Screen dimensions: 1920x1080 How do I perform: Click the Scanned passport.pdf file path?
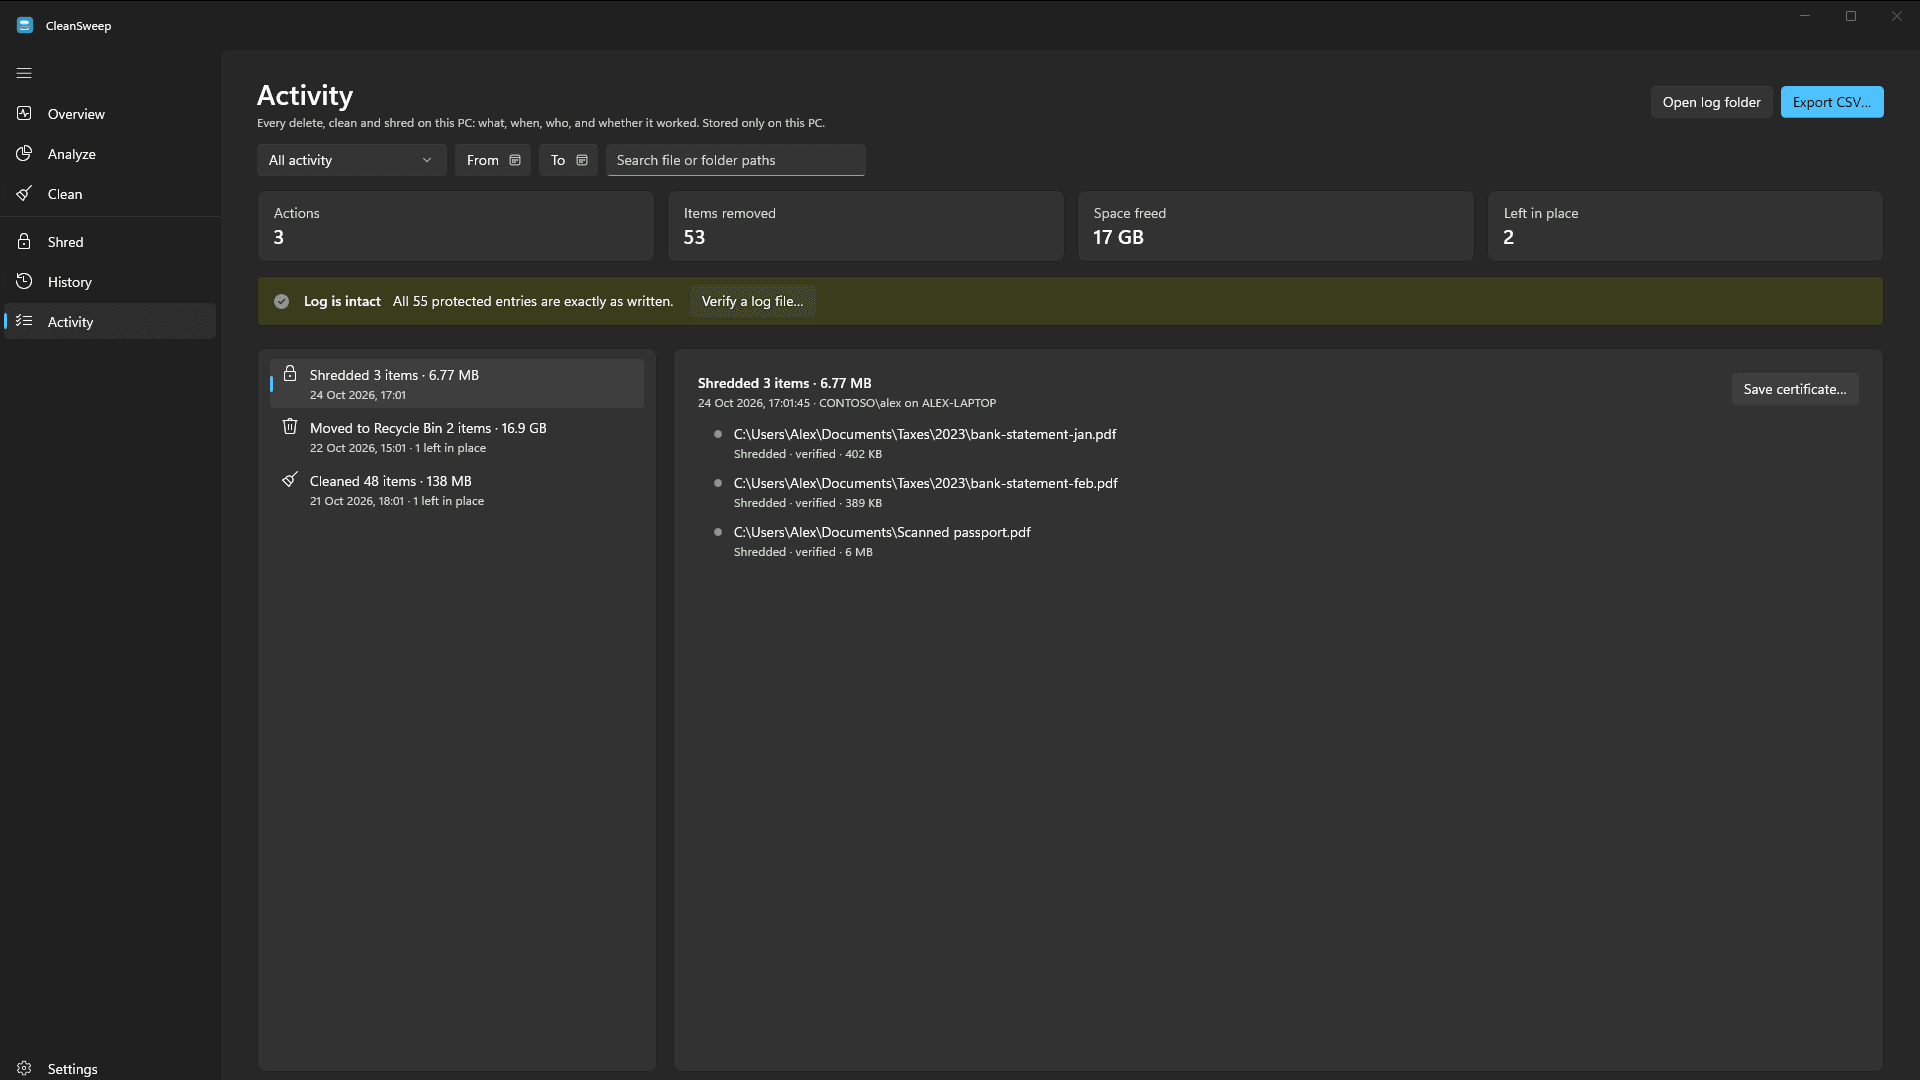point(882,532)
